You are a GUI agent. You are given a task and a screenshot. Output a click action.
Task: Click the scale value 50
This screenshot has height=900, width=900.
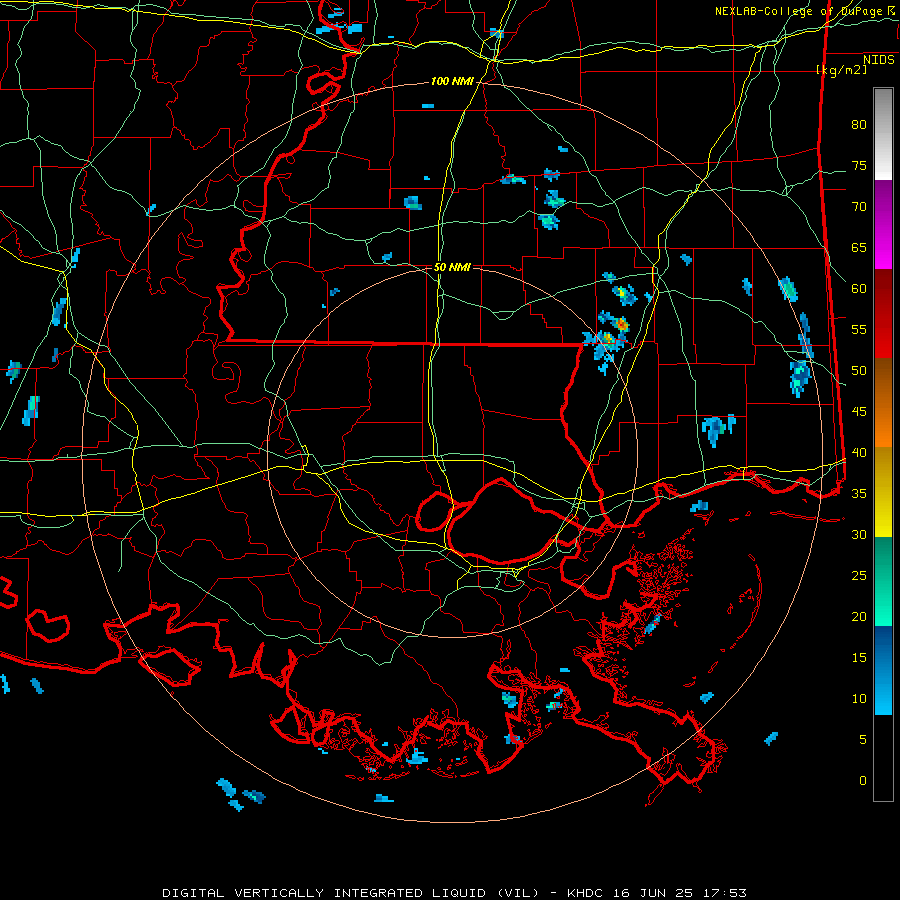pyautogui.click(x=859, y=371)
